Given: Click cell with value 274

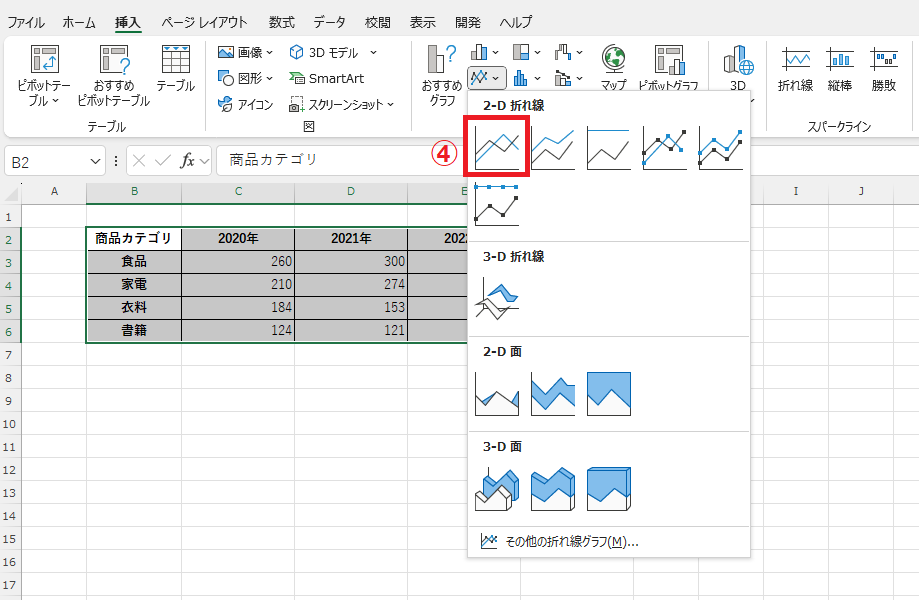Looking at the screenshot, I should tap(350, 284).
